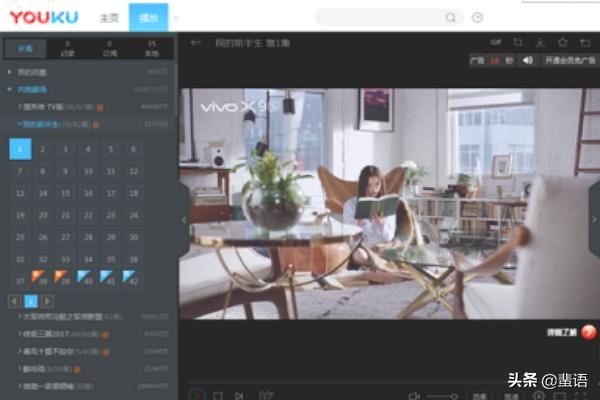
Task: Download the video via download icon
Action: point(540,42)
